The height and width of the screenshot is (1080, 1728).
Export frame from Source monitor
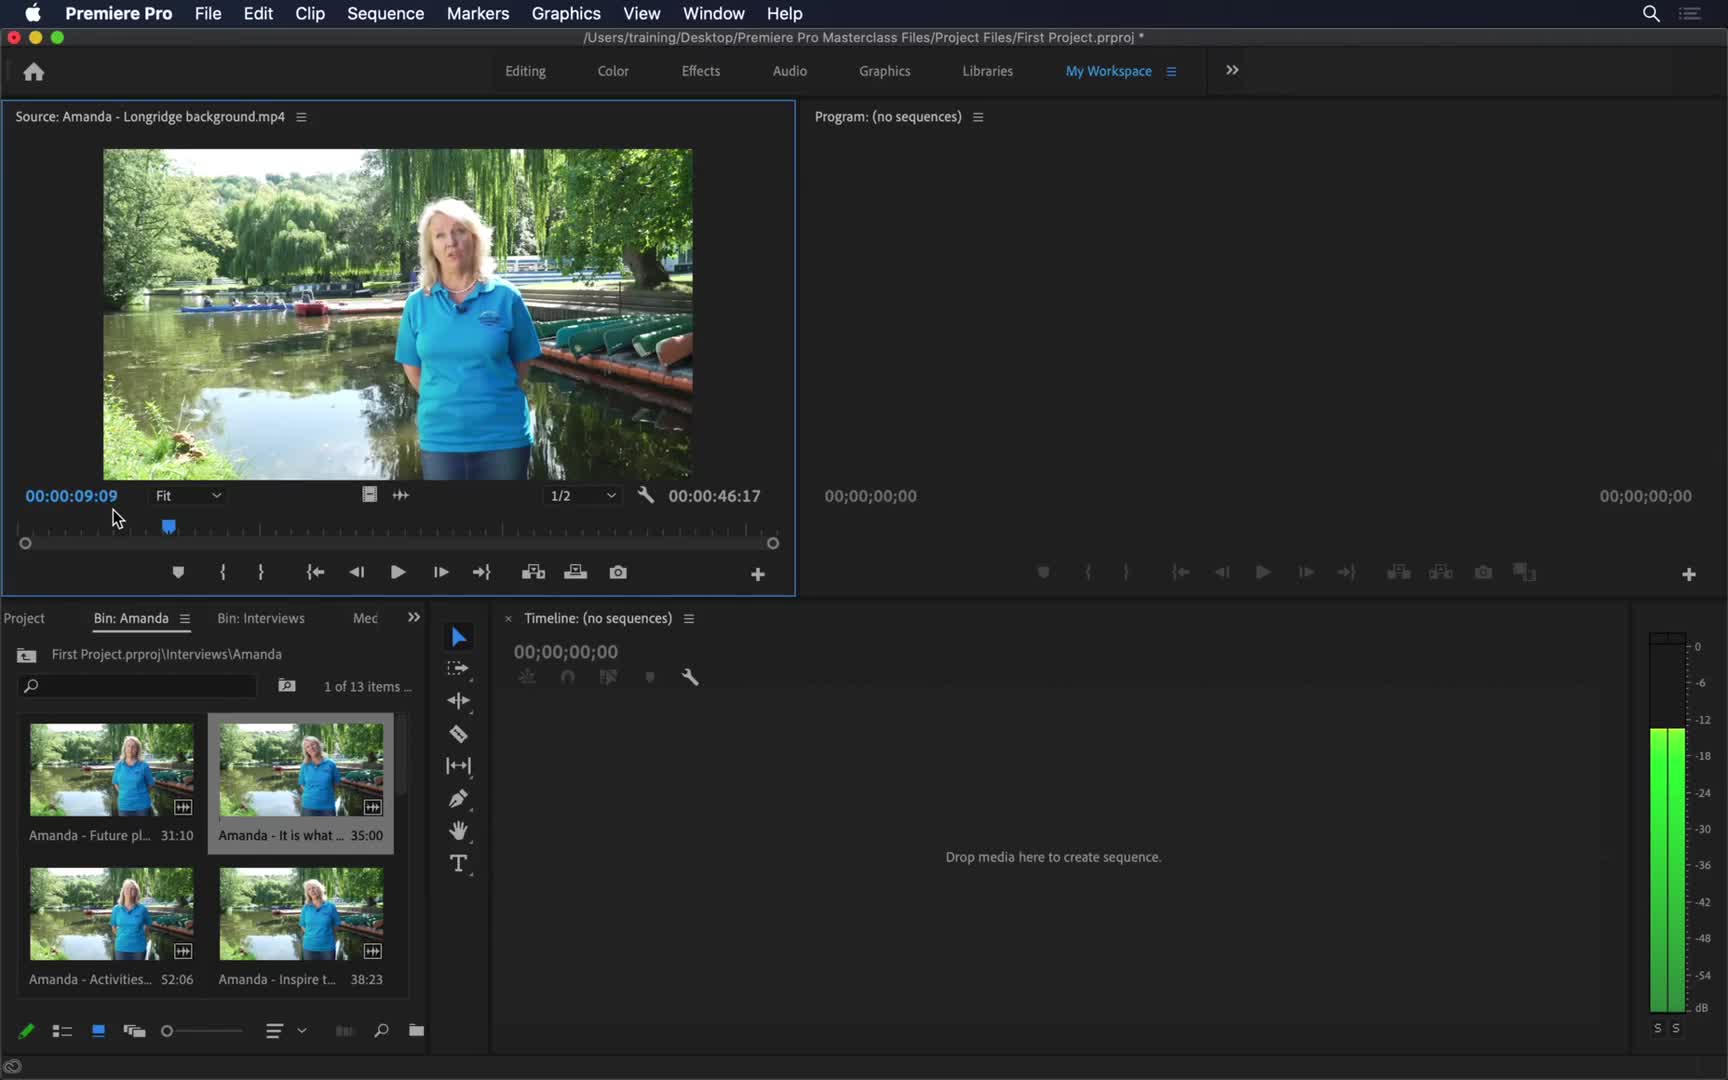[x=618, y=572]
